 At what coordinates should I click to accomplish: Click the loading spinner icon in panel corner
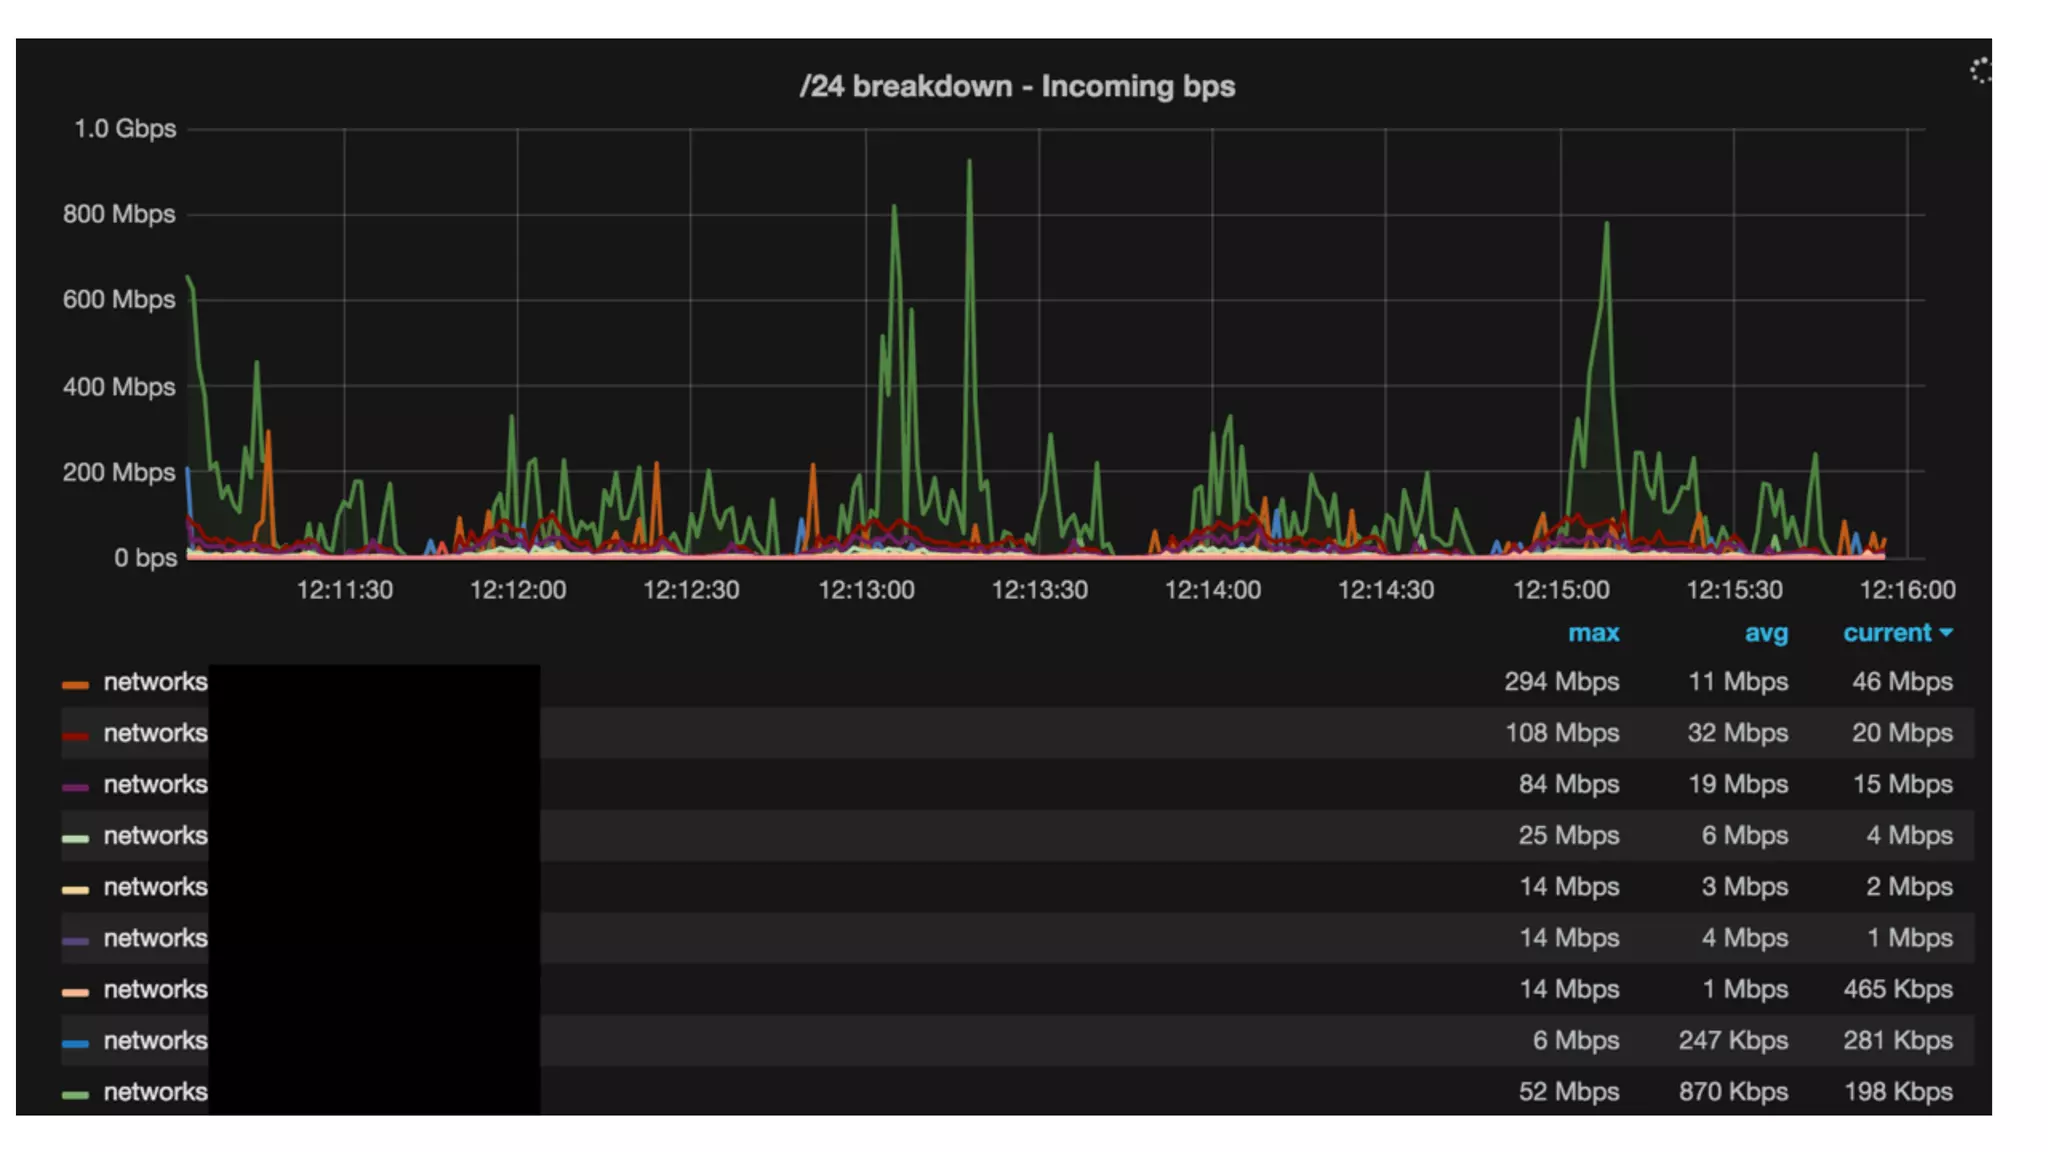[1980, 71]
